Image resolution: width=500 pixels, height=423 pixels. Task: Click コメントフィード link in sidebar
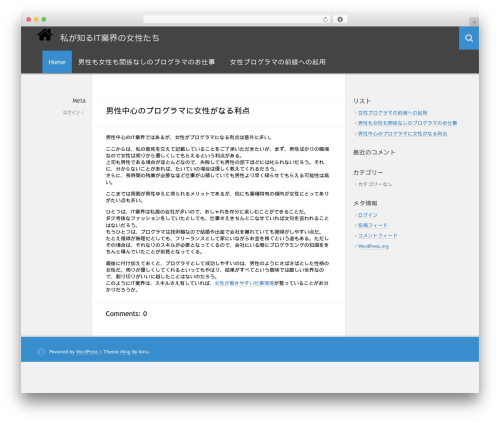[377, 236]
